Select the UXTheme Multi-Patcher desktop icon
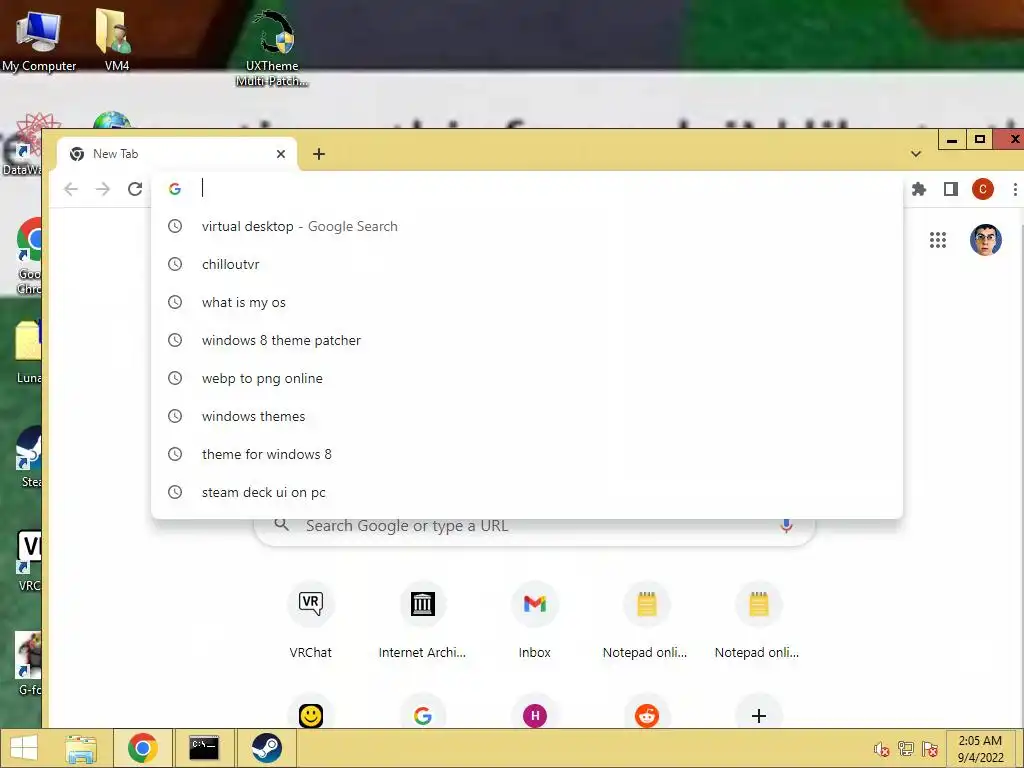The image size is (1024, 768). 273,48
